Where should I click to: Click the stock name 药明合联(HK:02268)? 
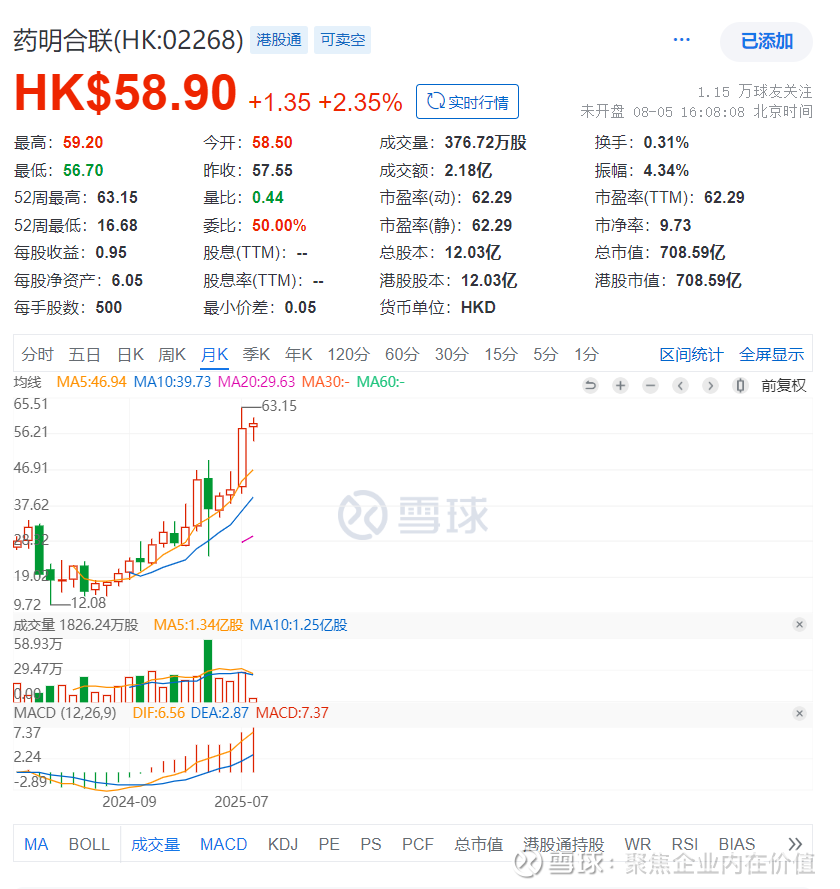pos(128,40)
